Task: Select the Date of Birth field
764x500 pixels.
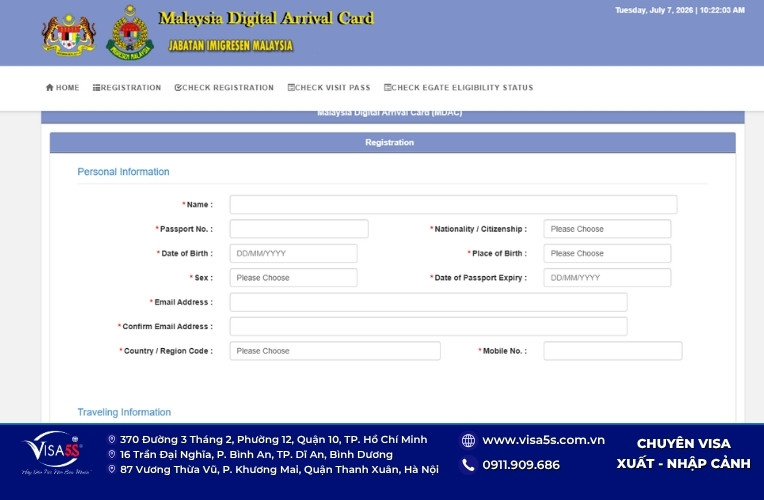Action: 293,253
